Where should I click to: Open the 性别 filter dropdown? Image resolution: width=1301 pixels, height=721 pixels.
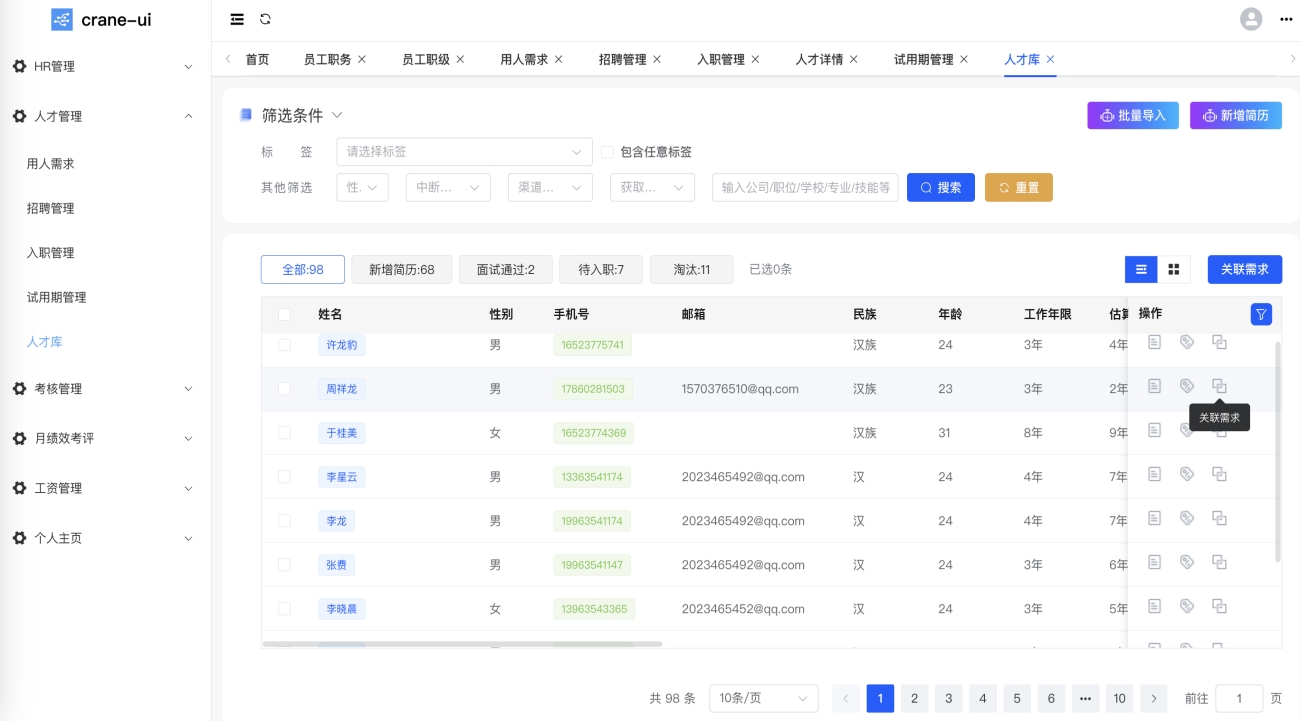coord(362,187)
